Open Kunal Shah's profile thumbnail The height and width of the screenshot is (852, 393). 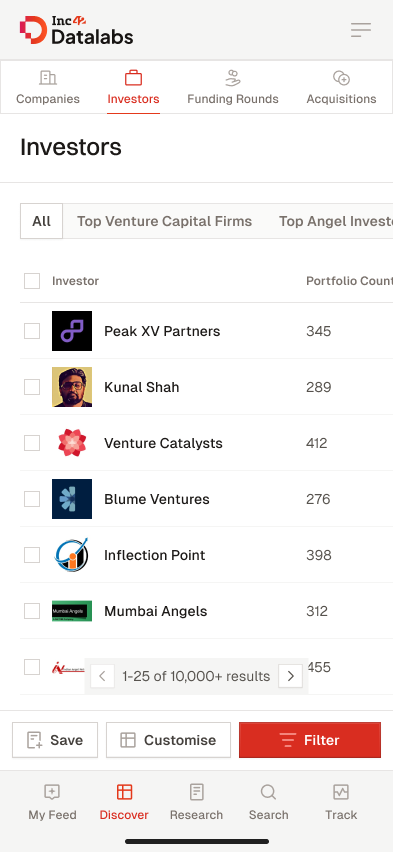(x=72, y=387)
